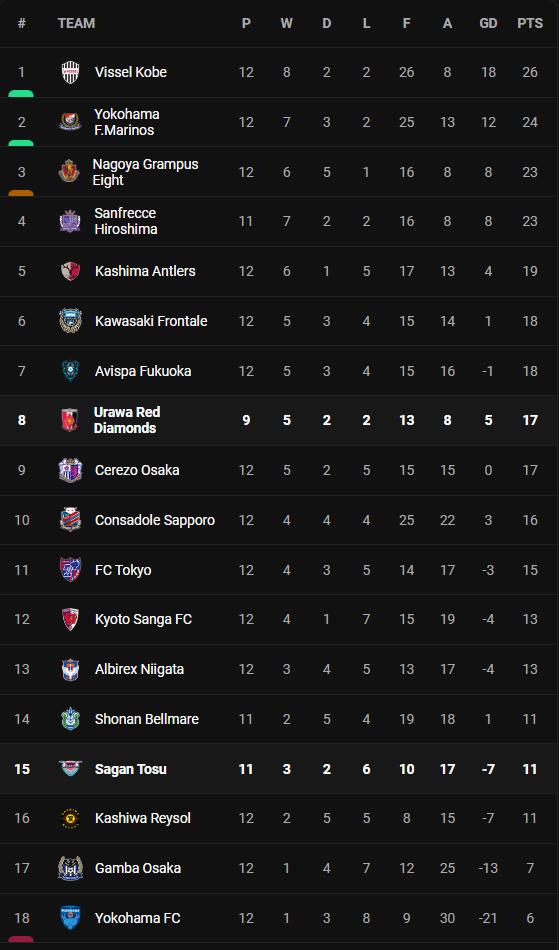Sort standings by GD column header
Viewport: 559px width, 950px height.
tap(488, 24)
